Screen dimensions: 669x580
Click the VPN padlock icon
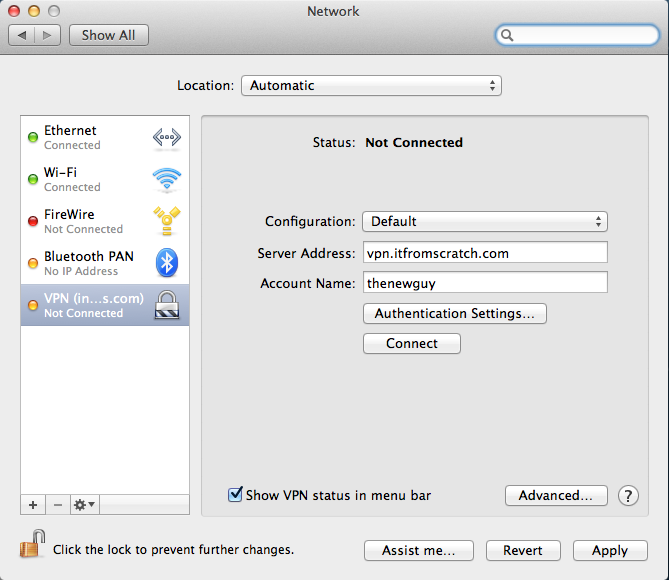167,305
